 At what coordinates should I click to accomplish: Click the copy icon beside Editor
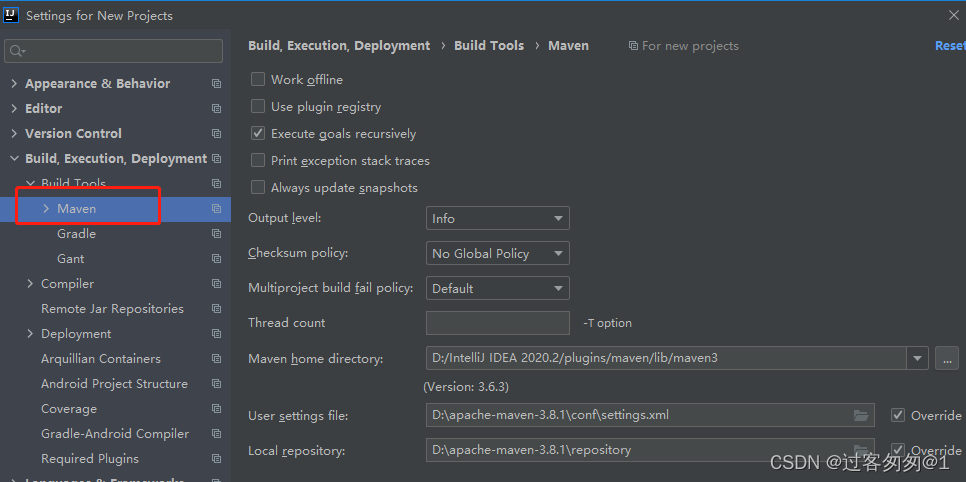[x=216, y=108]
